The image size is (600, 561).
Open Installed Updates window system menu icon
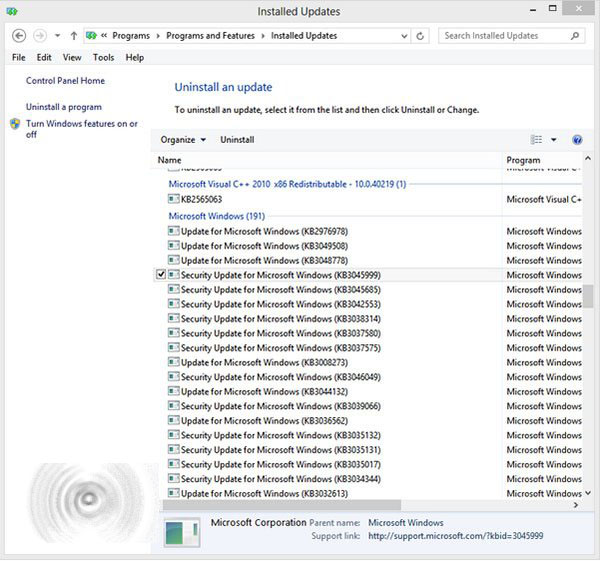click(x=12, y=11)
